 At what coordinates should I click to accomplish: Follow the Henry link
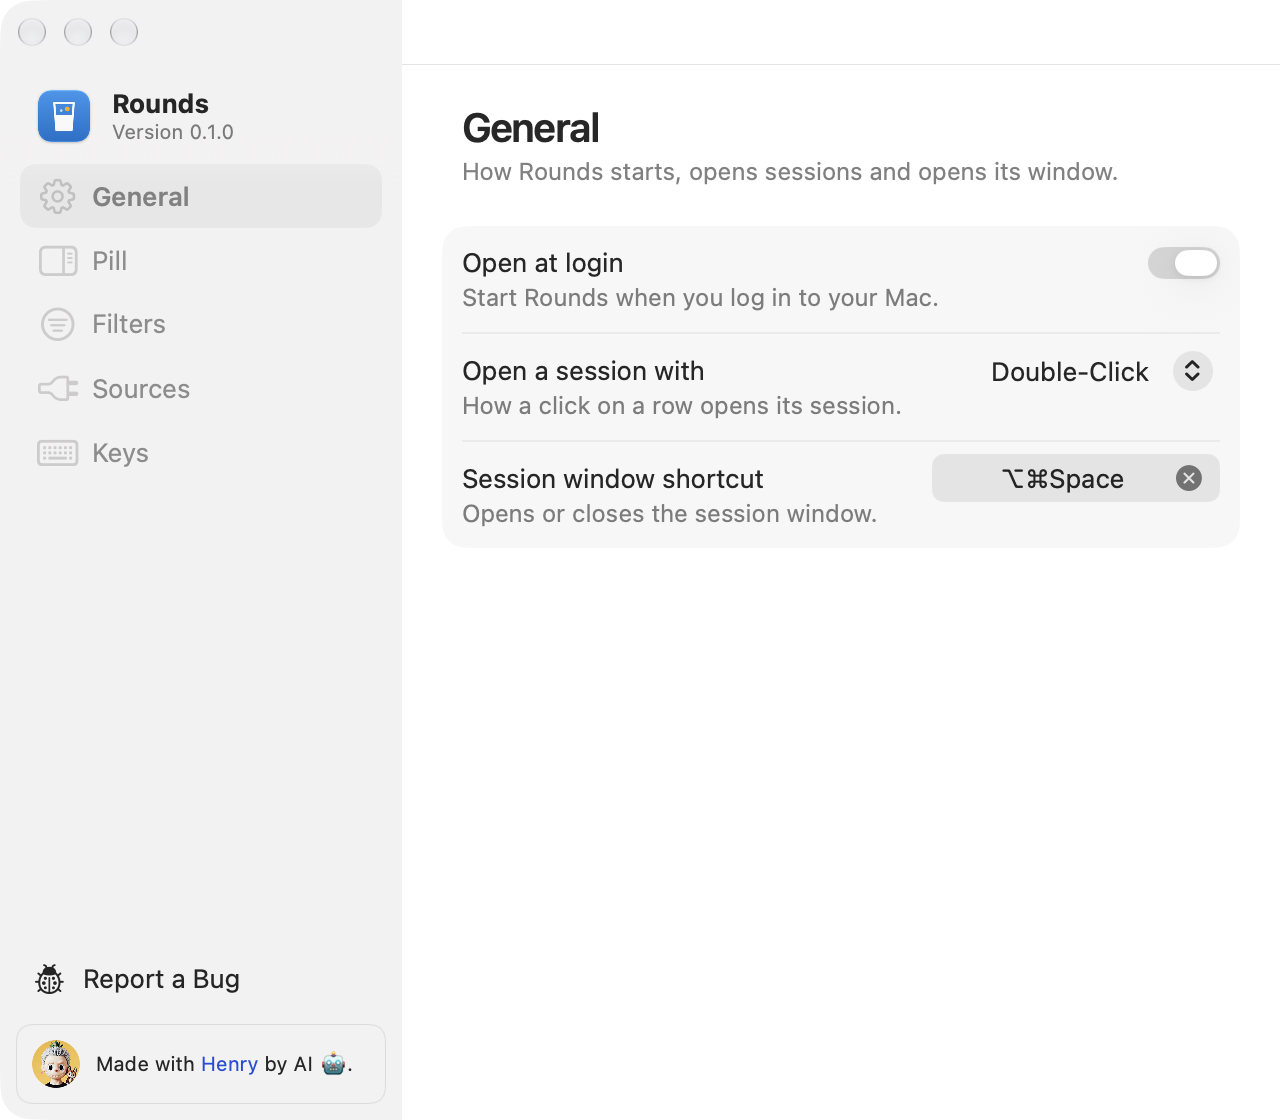[229, 1064]
